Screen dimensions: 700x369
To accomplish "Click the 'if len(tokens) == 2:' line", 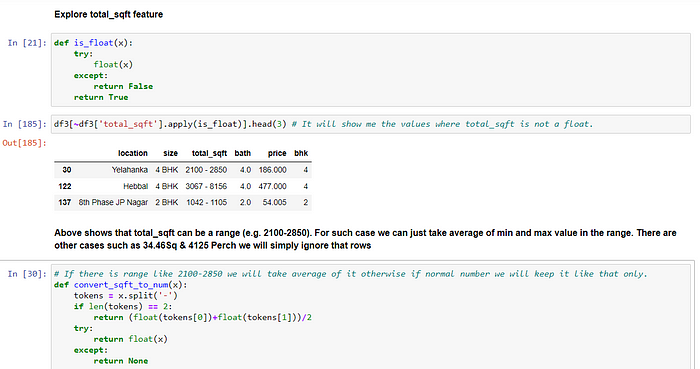I will [123, 307].
